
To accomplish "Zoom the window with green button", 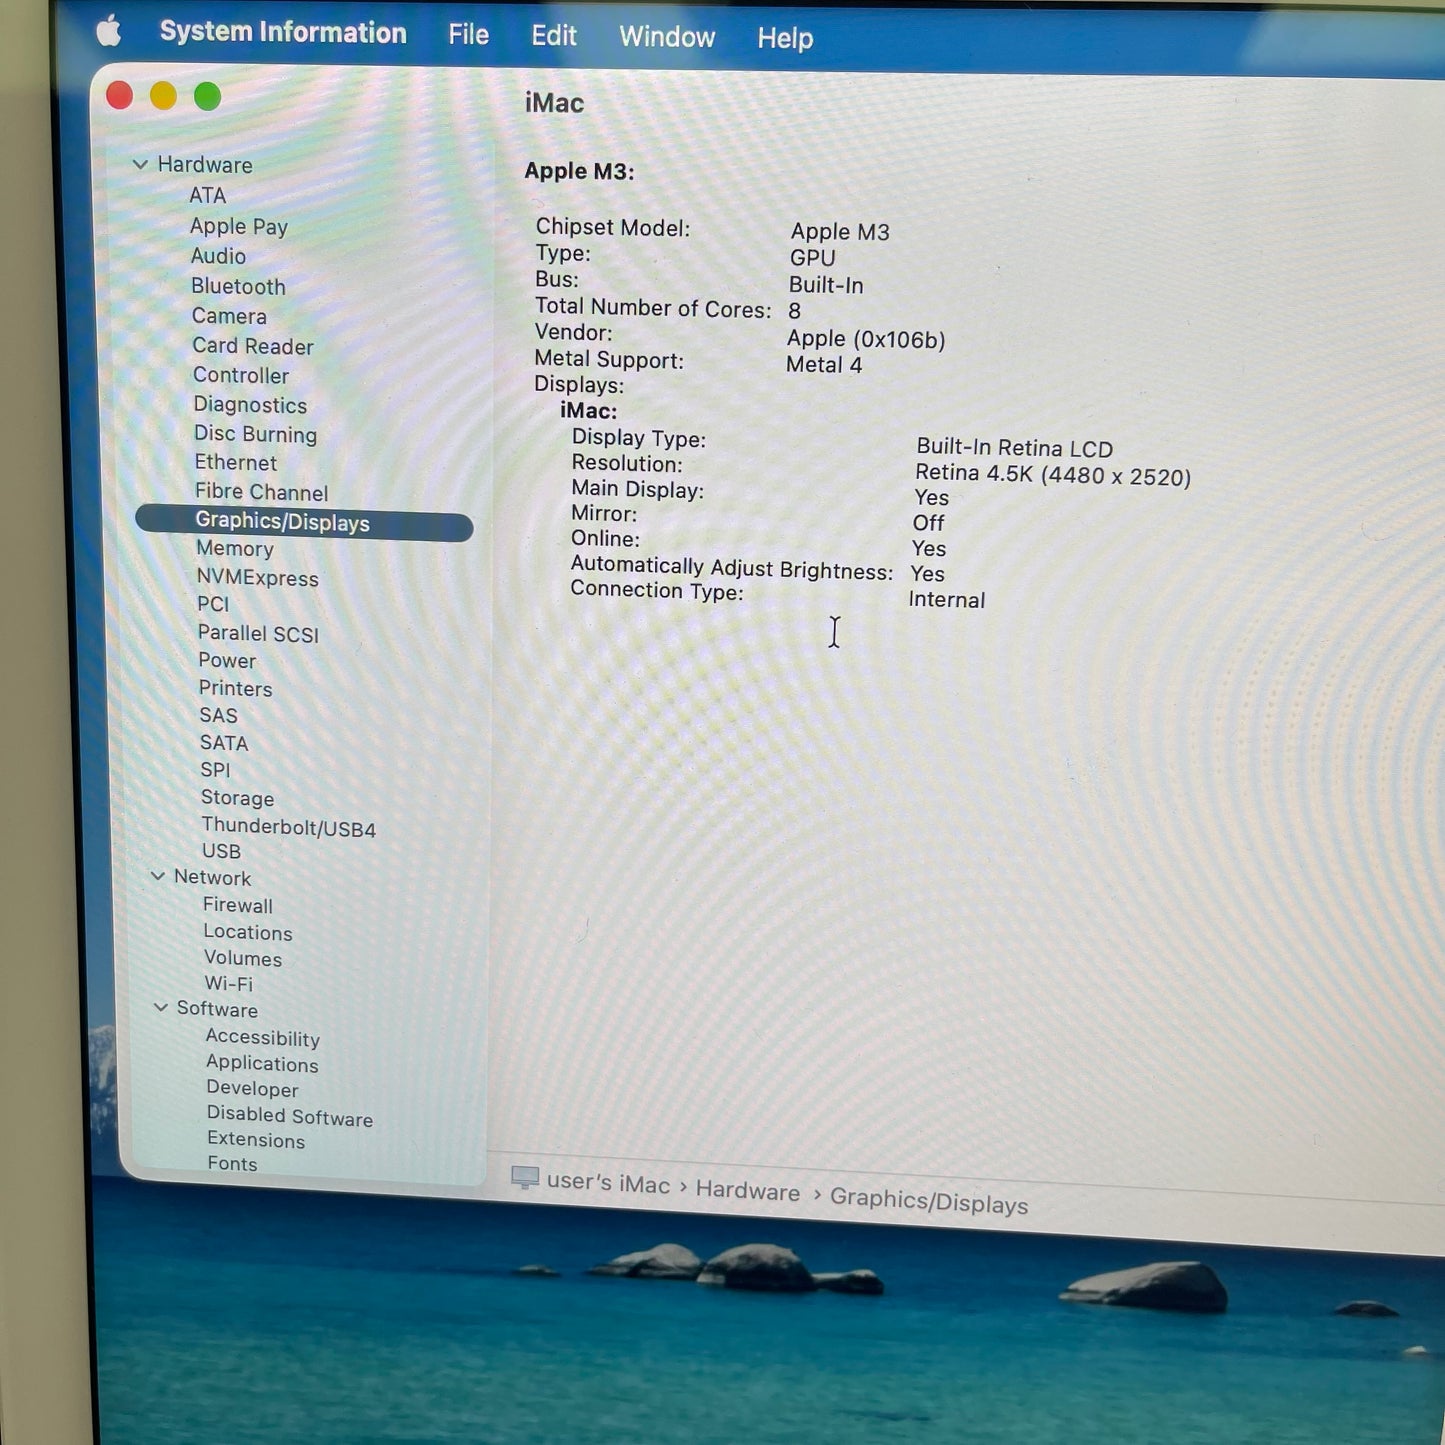I will click(207, 97).
